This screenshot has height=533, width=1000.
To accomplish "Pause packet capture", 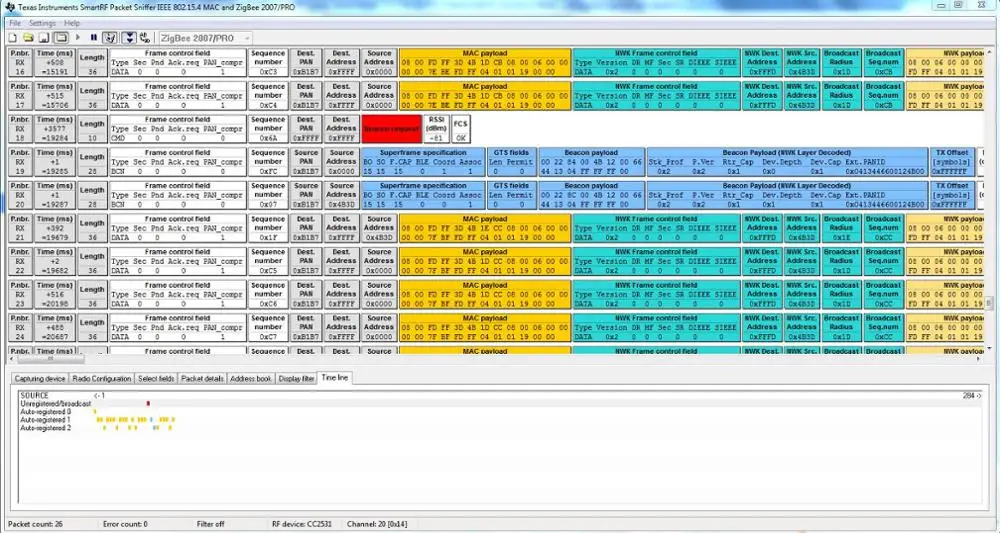I will point(93,38).
